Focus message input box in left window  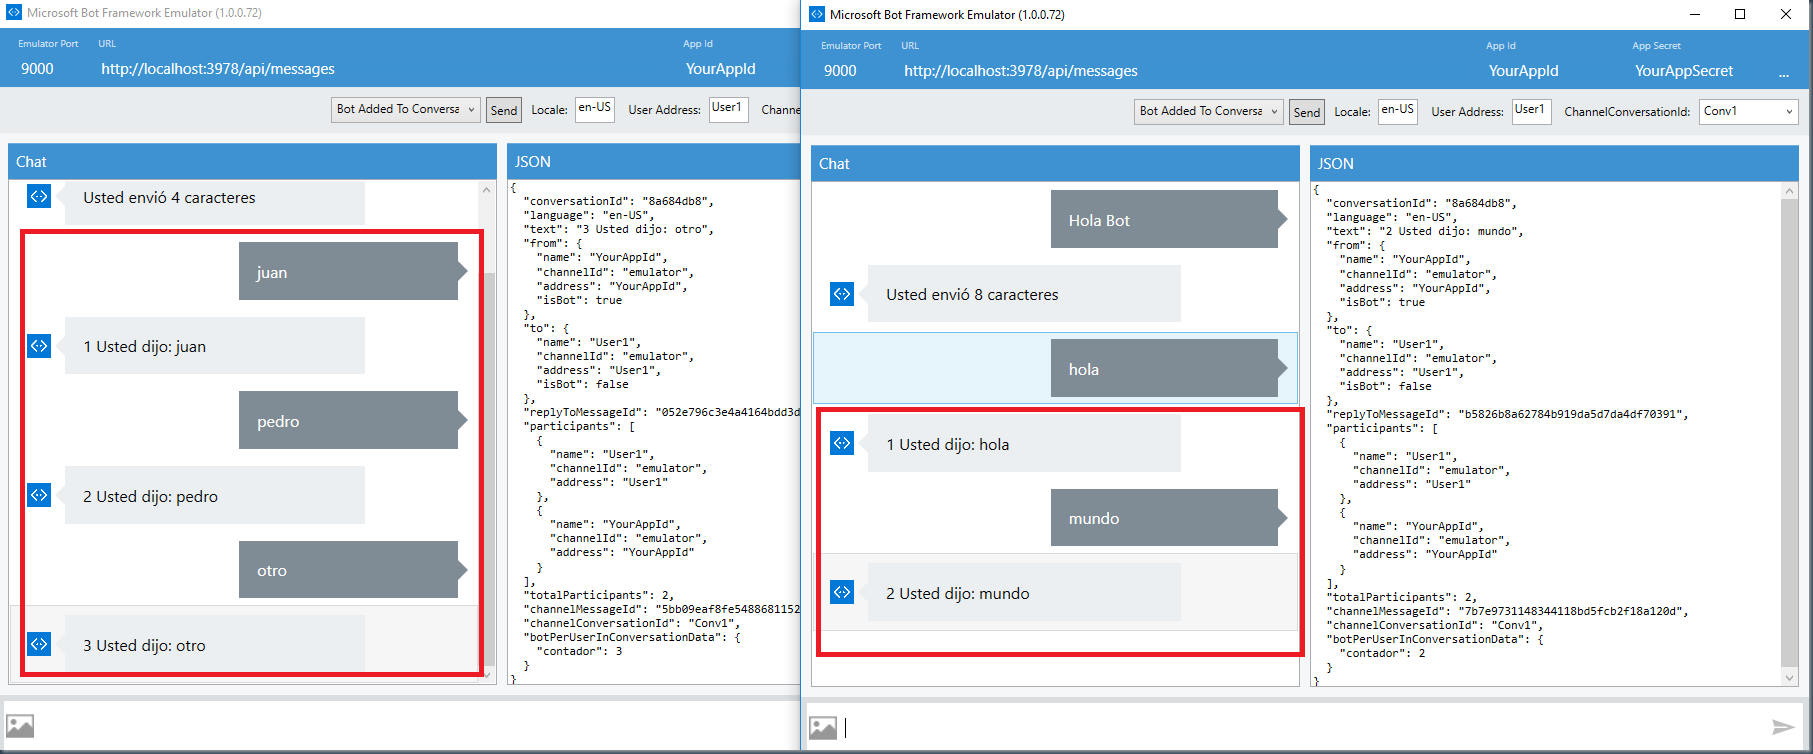(420, 725)
